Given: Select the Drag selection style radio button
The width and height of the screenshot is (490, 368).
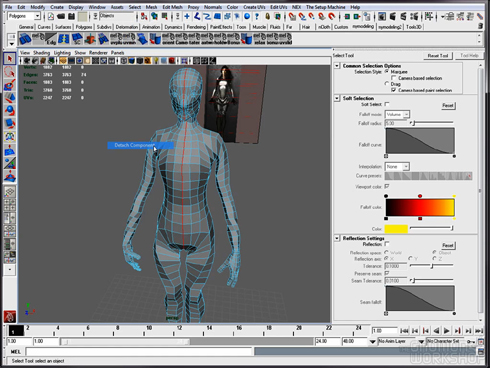Looking at the screenshot, I should [387, 84].
